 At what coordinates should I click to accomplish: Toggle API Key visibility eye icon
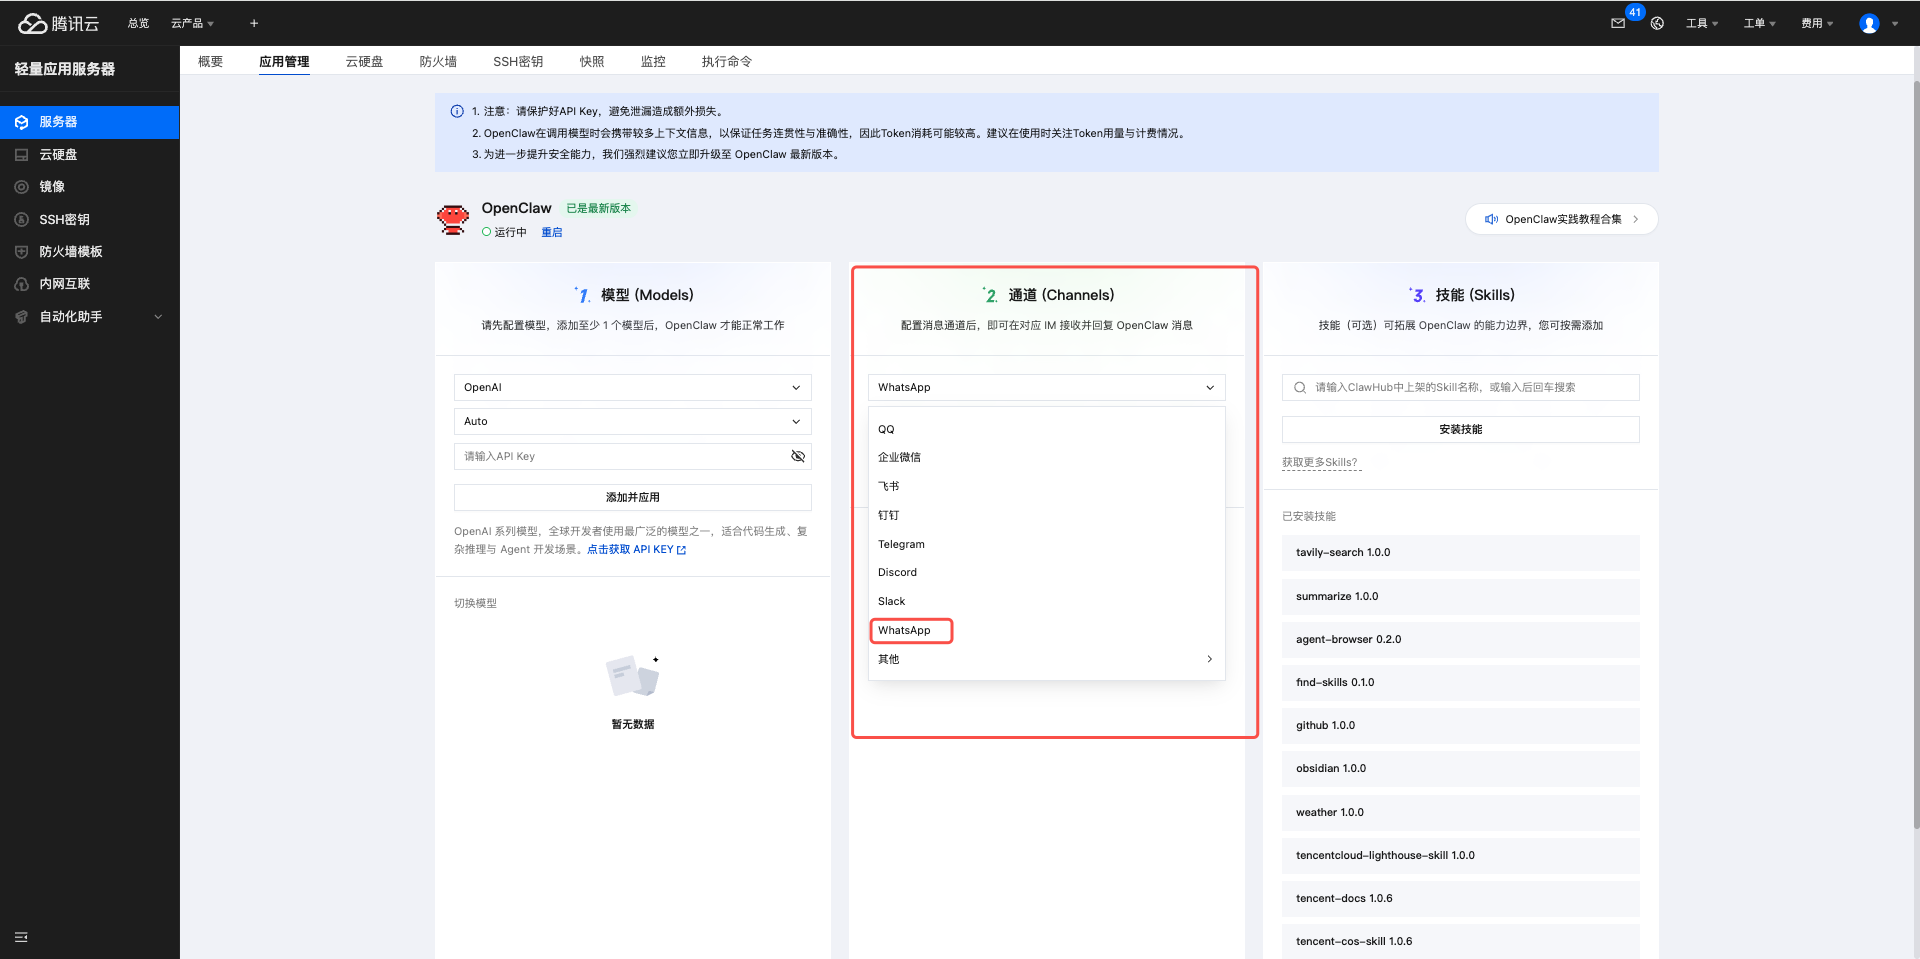click(x=797, y=456)
